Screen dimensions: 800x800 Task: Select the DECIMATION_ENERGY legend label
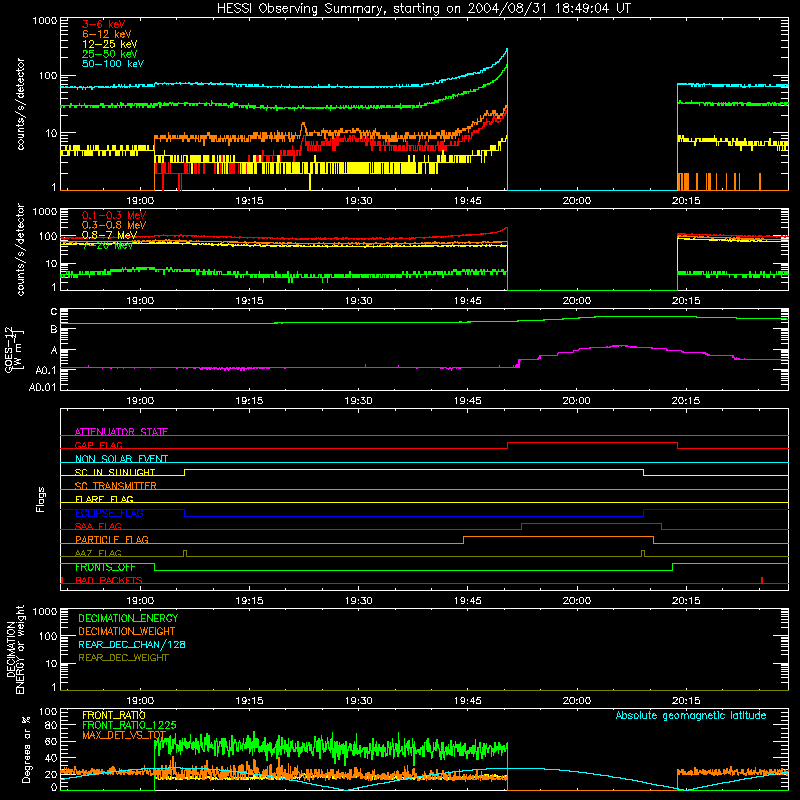coord(128,618)
